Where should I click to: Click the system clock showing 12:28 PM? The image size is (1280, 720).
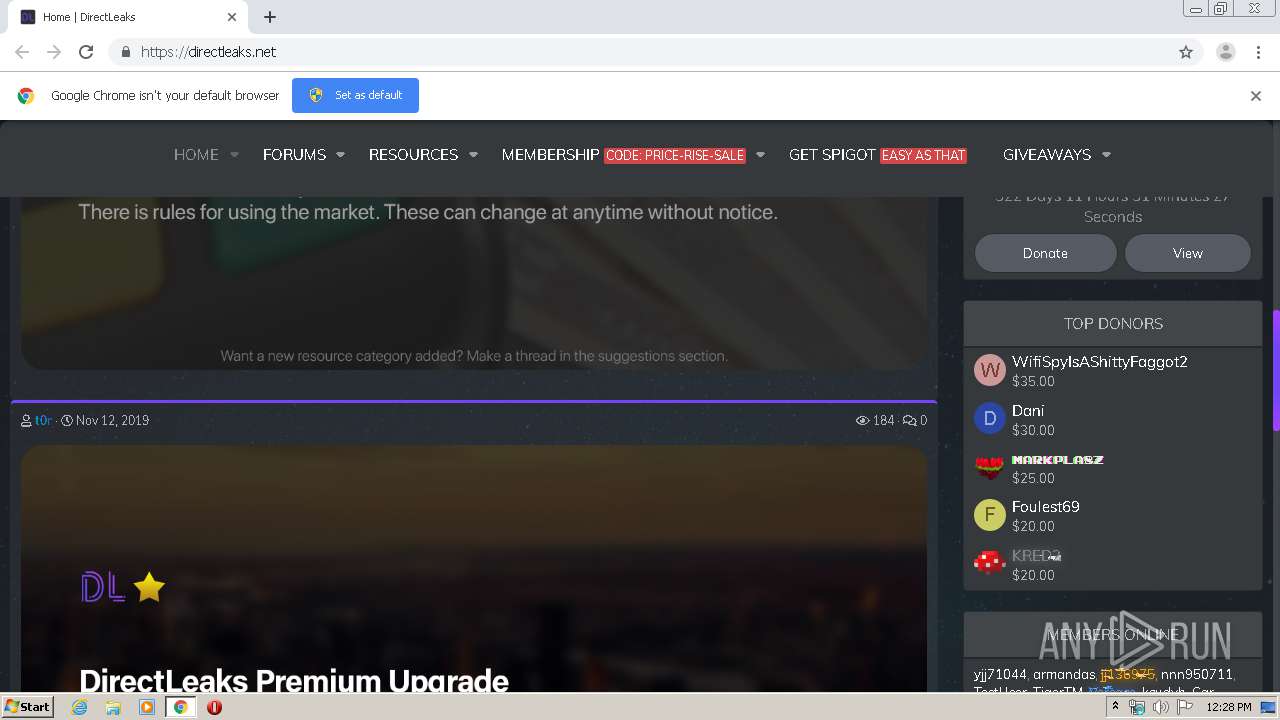coord(1229,707)
